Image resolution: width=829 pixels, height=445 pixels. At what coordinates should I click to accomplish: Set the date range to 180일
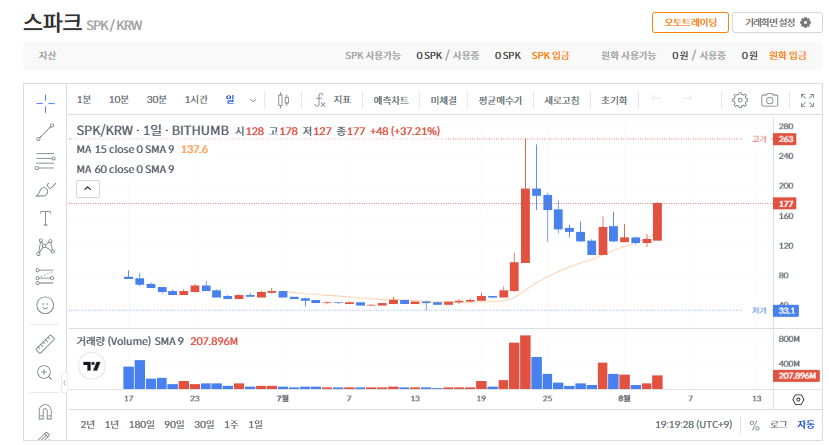[x=141, y=424]
